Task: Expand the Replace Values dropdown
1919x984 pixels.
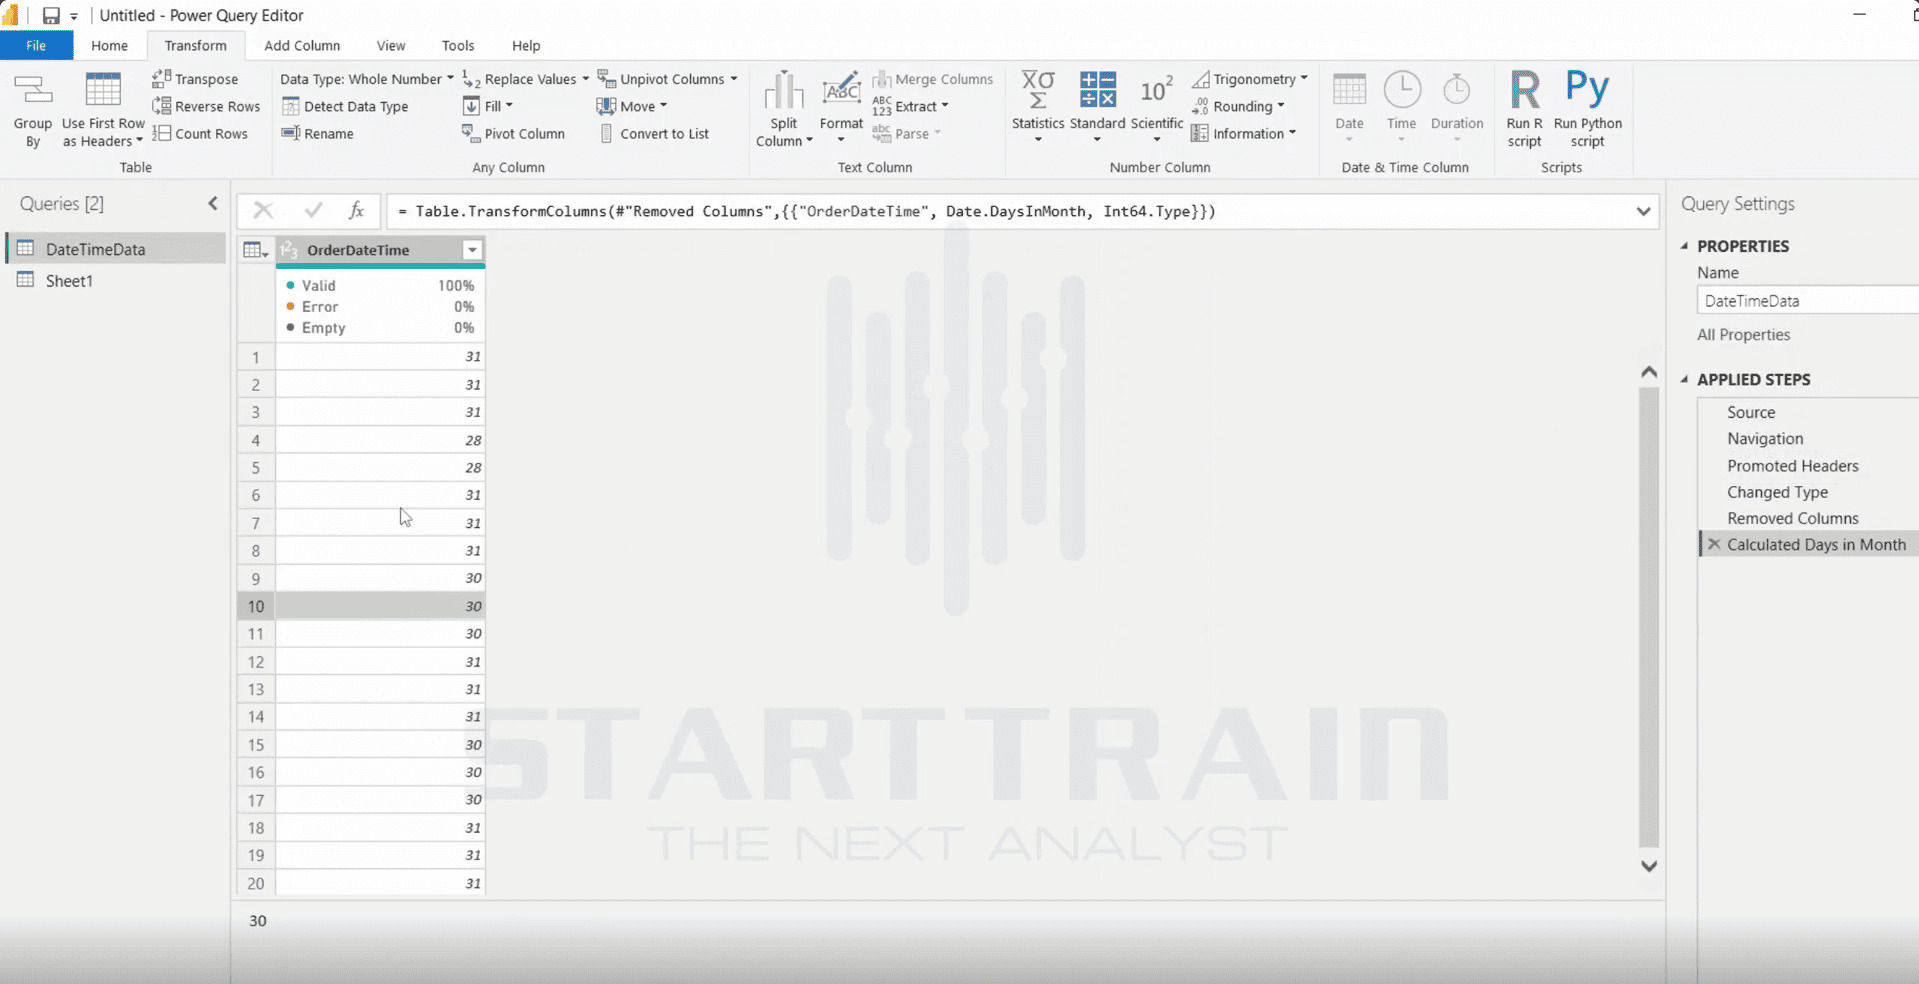Action: (585, 79)
